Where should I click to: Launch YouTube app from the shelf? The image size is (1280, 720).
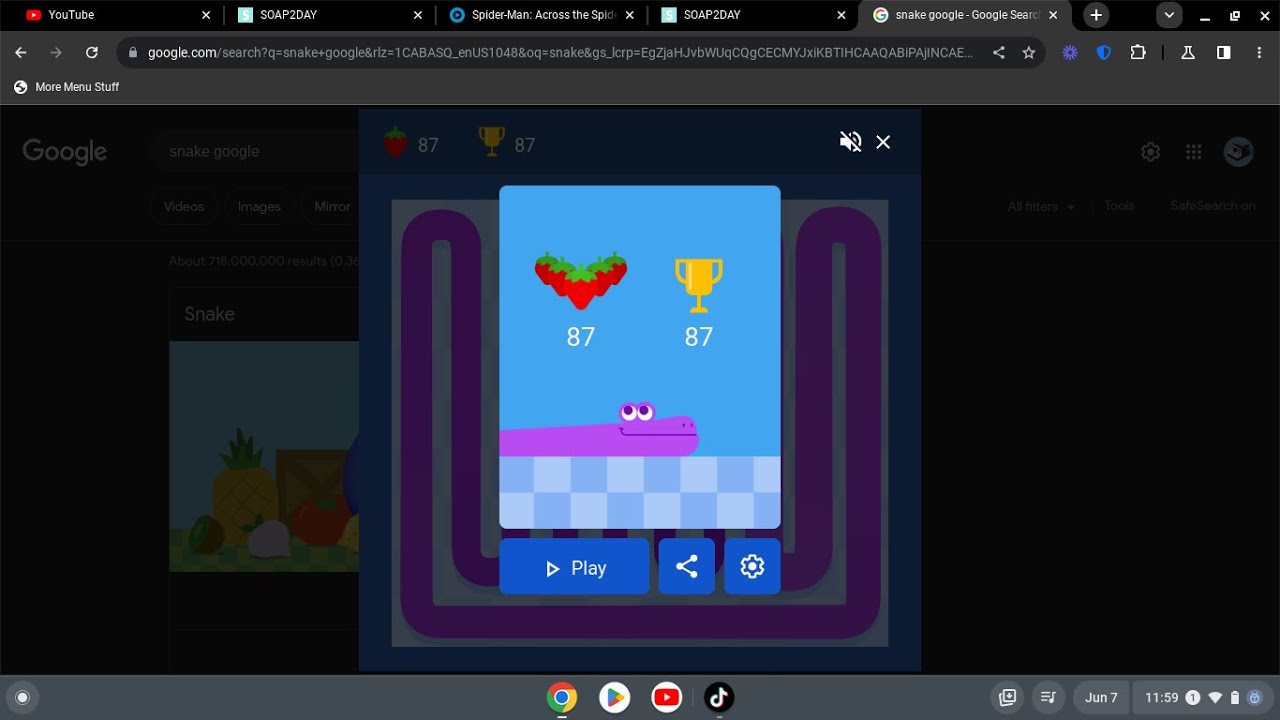click(667, 698)
